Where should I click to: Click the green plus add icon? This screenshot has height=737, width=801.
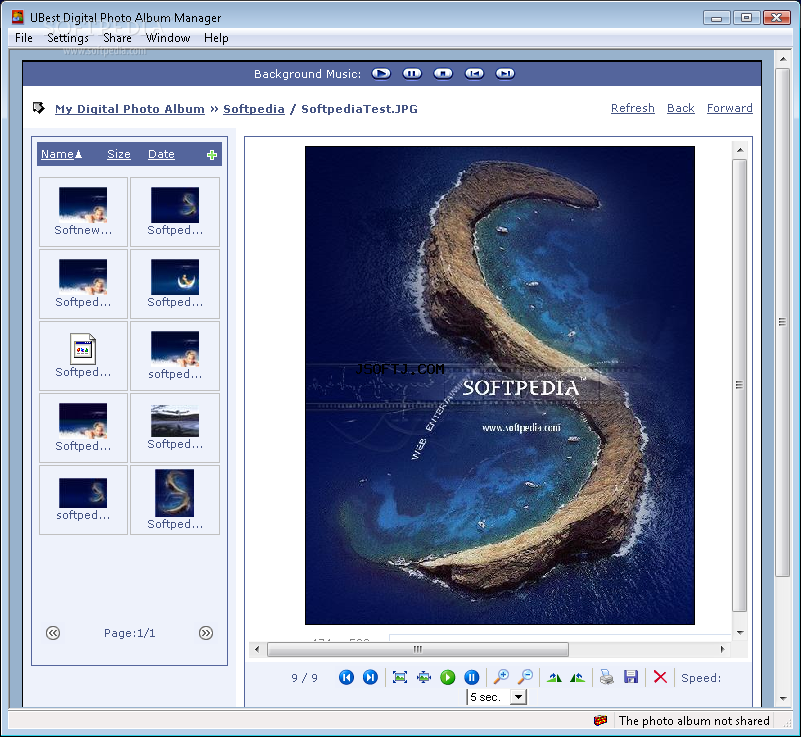pos(211,155)
